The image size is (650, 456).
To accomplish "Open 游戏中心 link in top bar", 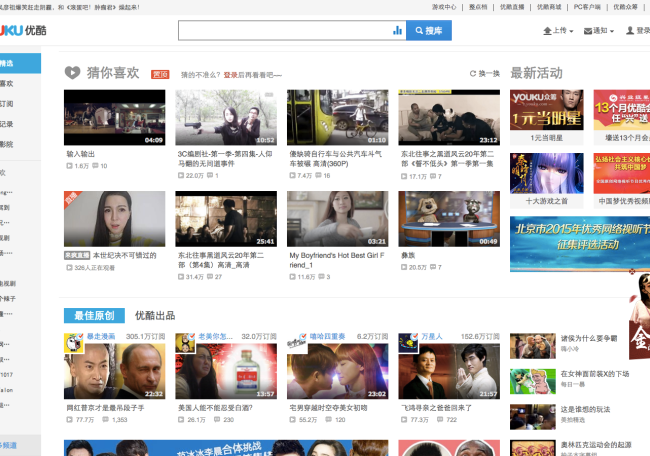I will pyautogui.click(x=444, y=6).
